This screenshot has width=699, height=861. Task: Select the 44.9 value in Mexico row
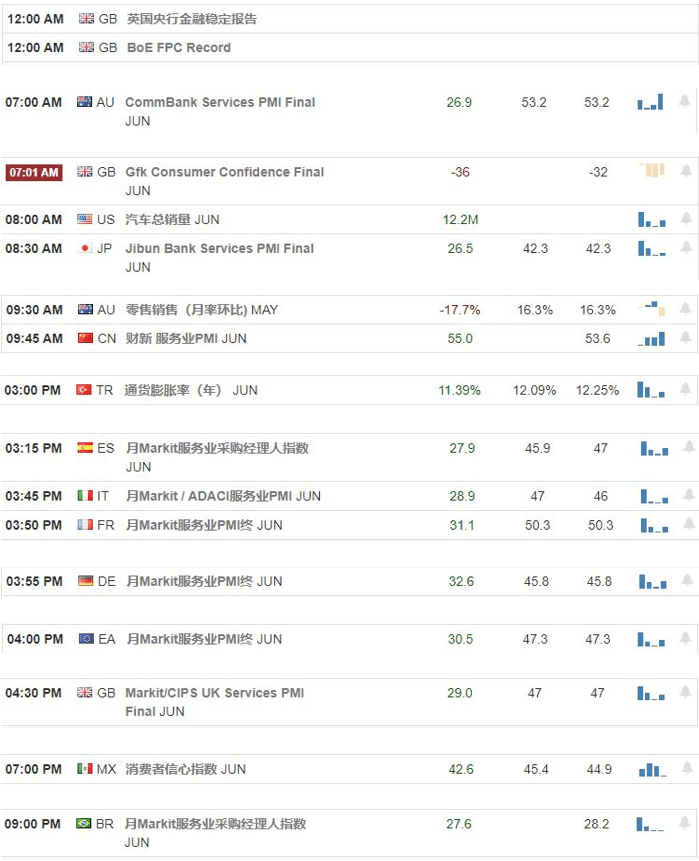[x=599, y=769]
